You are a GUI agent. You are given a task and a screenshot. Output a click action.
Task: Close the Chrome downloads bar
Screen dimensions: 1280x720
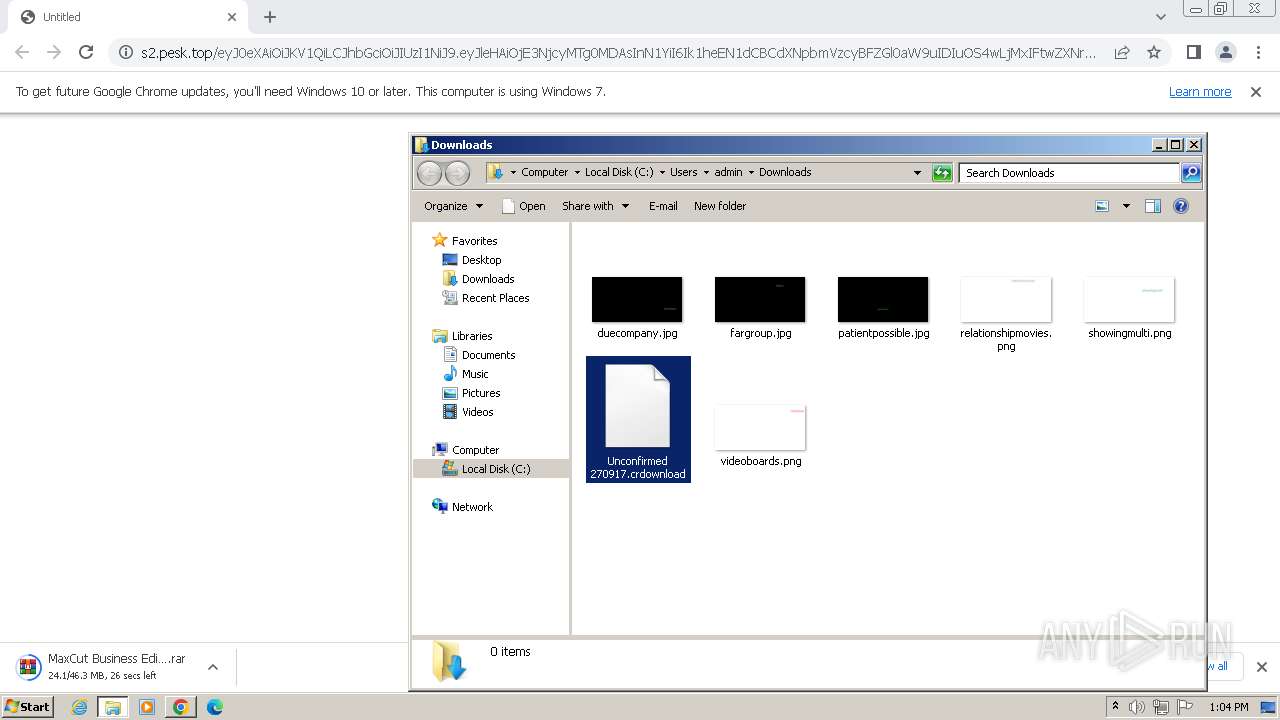[1261, 667]
